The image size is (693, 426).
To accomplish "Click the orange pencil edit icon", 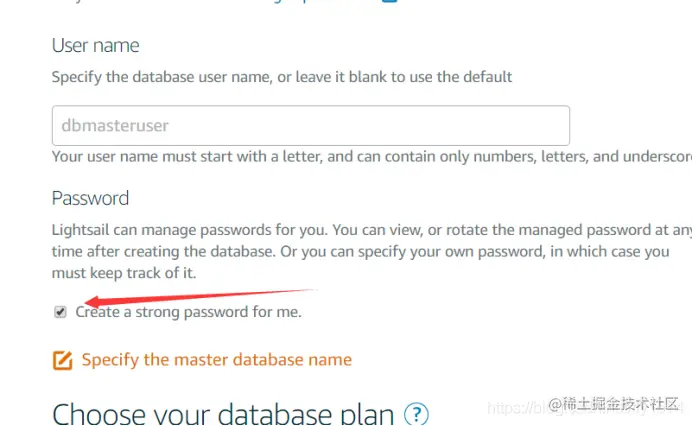I will tap(62, 360).
